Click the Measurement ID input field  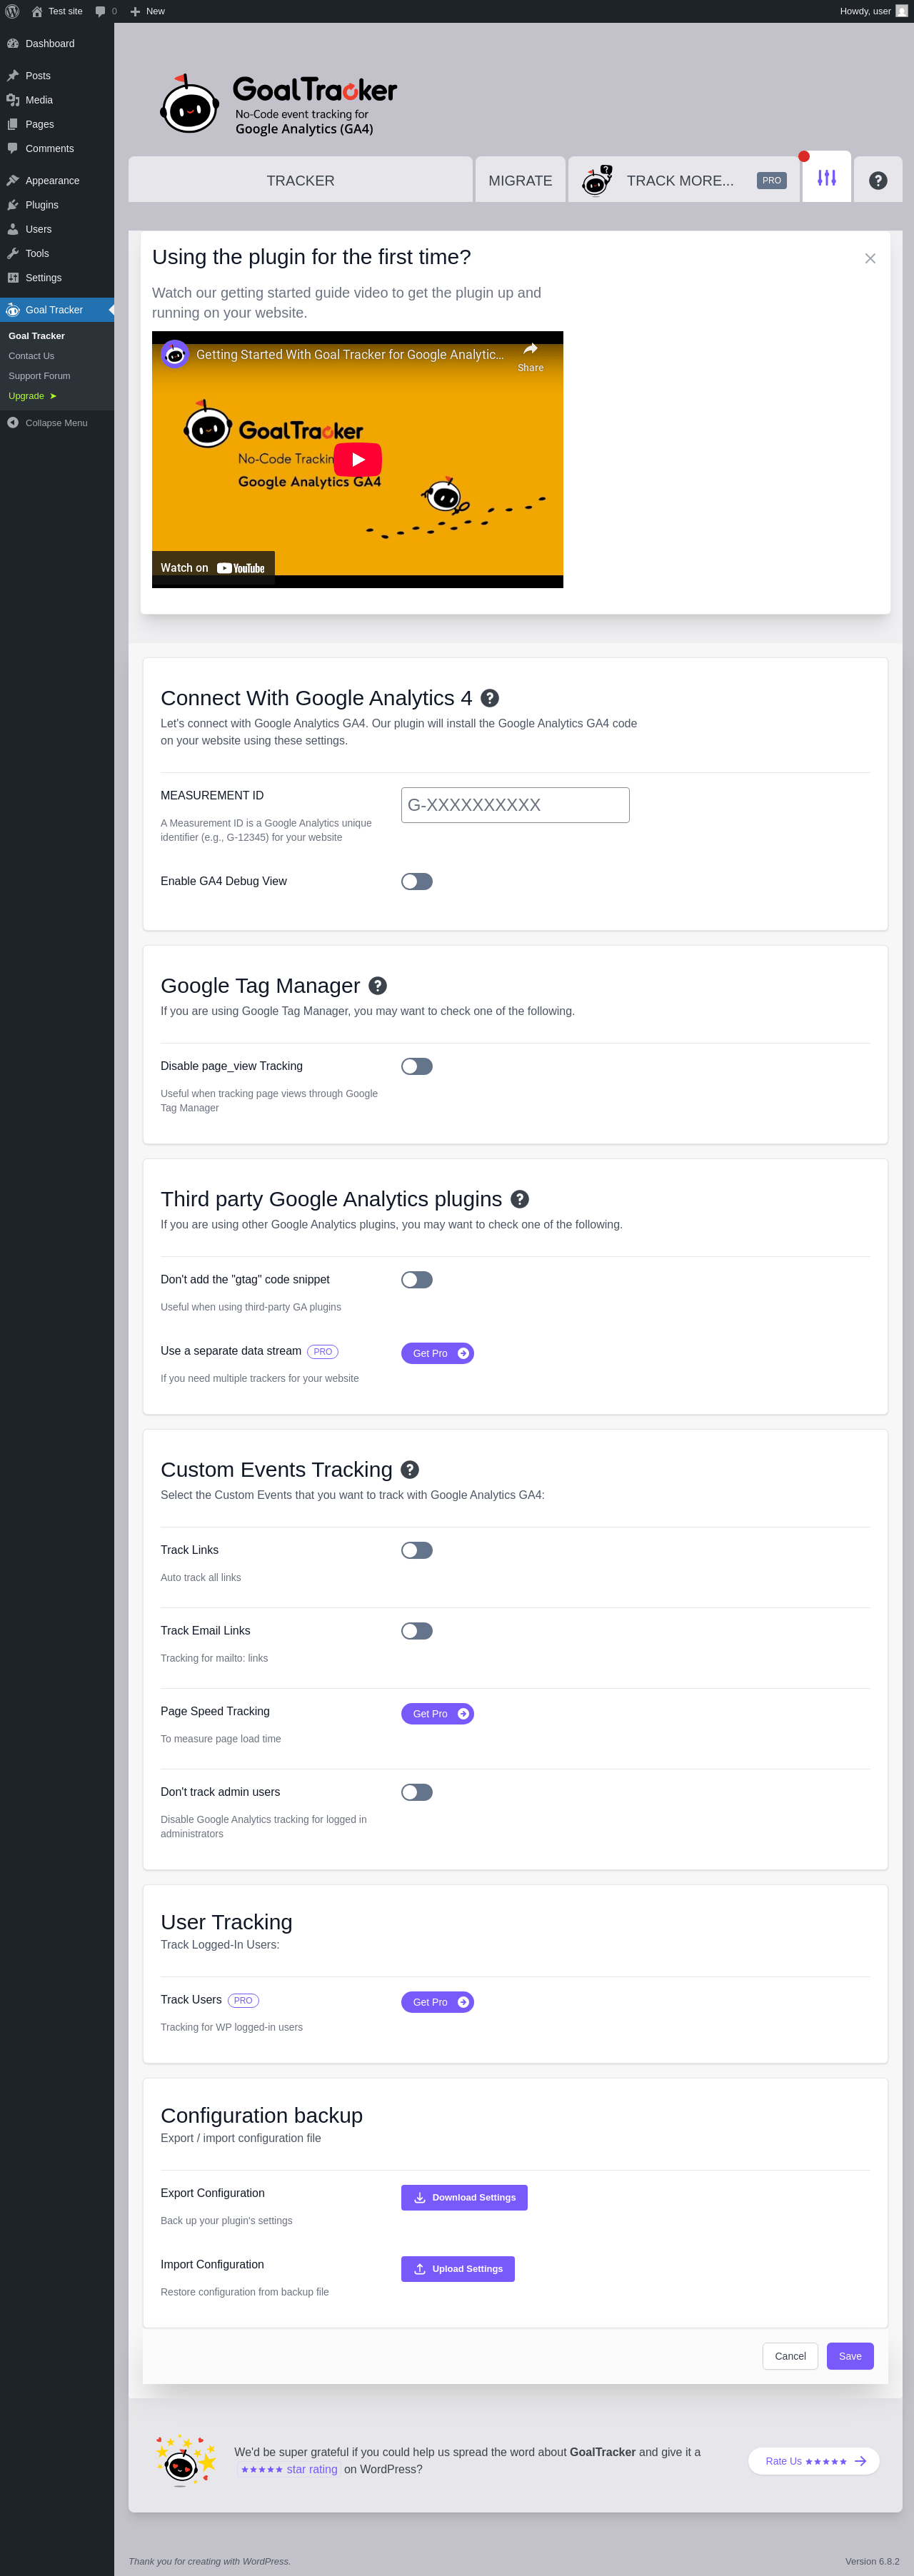point(515,804)
